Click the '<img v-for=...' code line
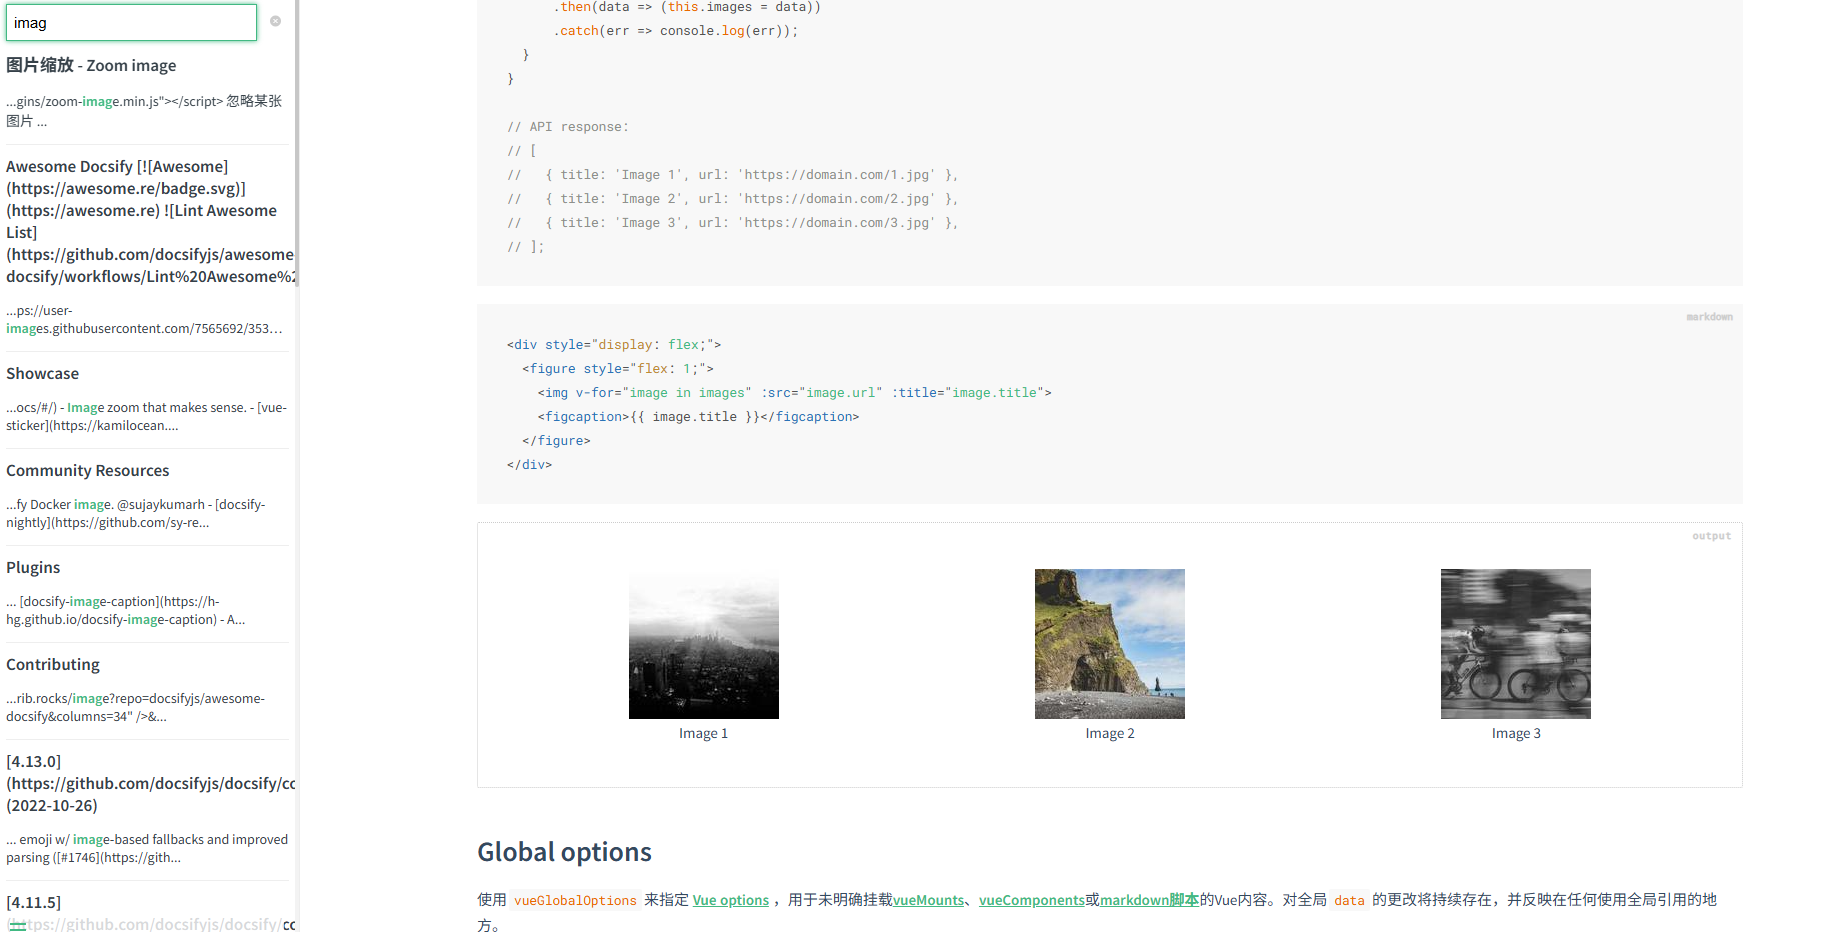 pos(795,393)
